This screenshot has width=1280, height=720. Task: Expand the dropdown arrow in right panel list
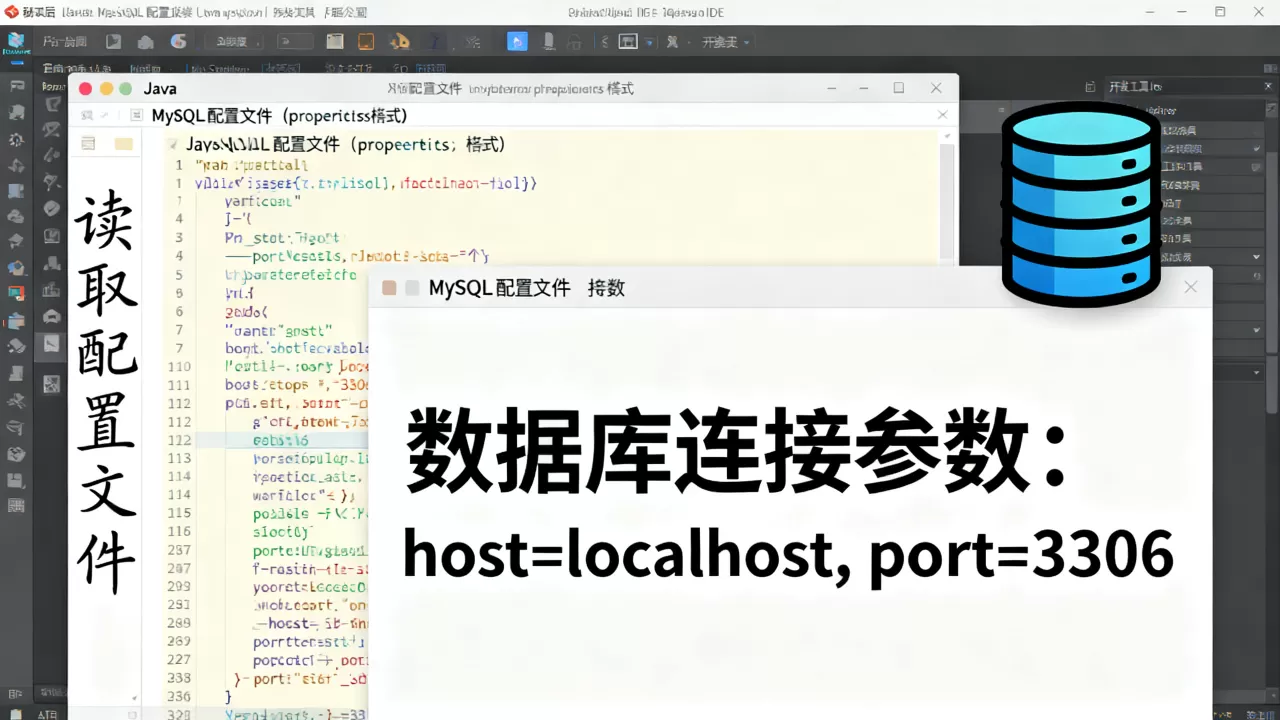pyautogui.click(x=1257, y=257)
